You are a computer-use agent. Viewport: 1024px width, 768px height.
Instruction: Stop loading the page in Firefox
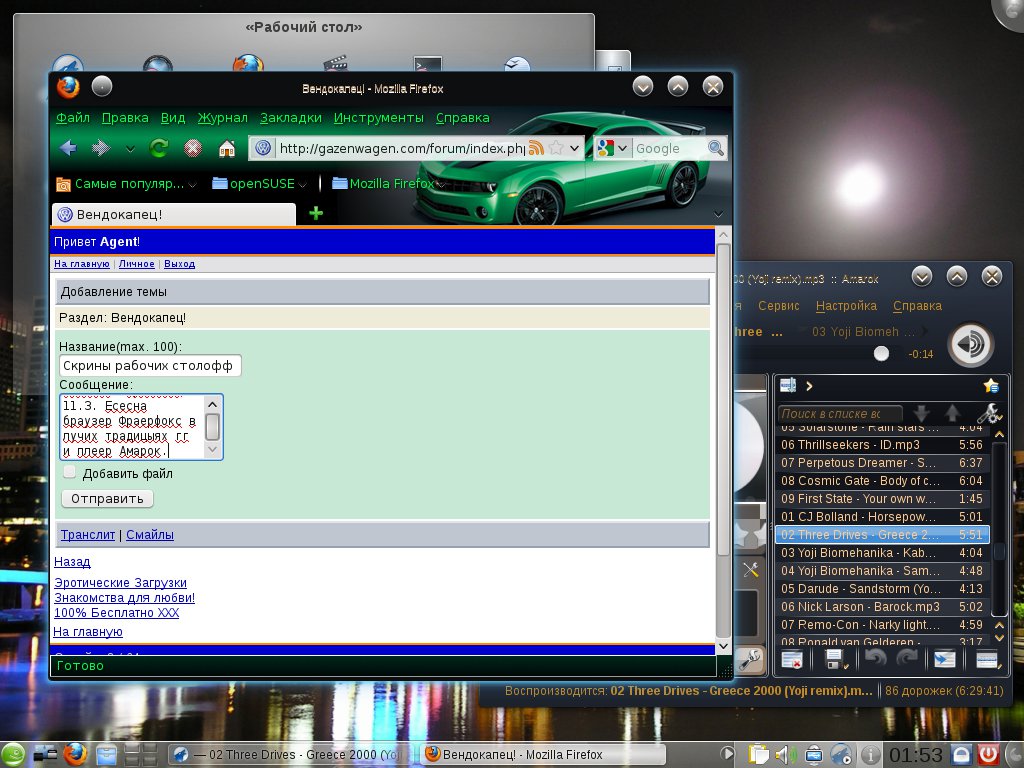[x=193, y=148]
